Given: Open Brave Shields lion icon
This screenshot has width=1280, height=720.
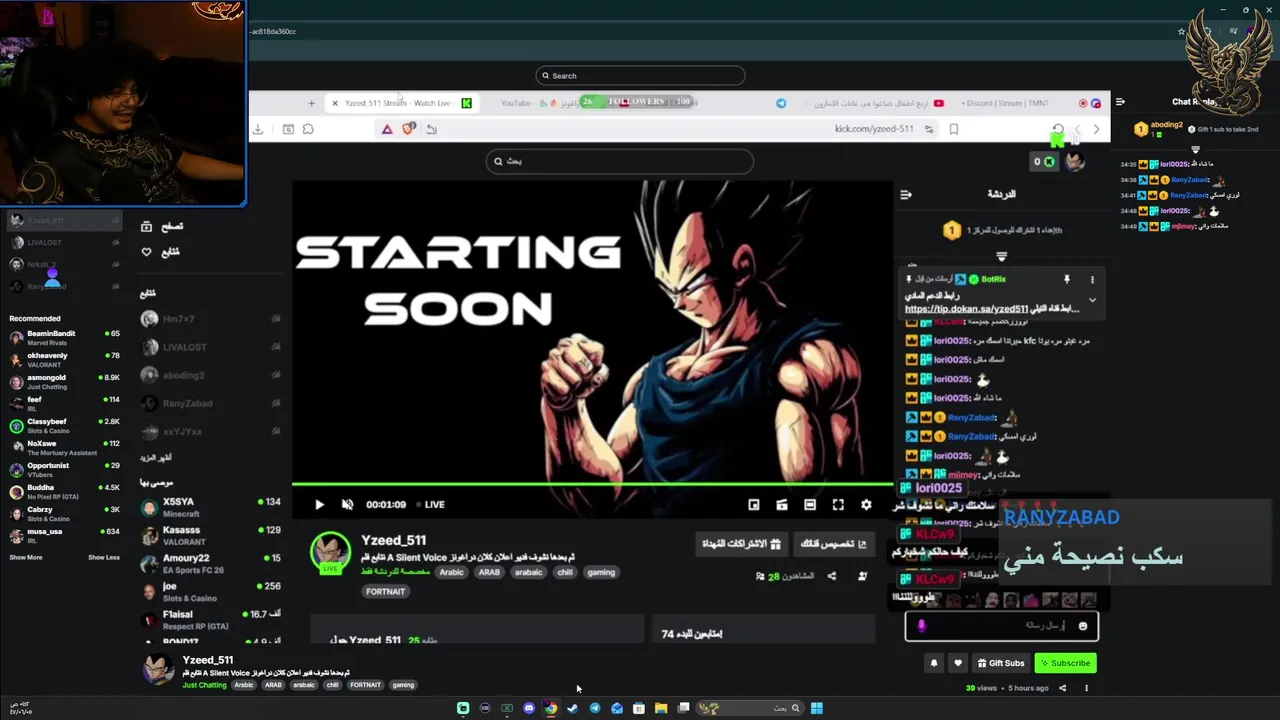Looking at the screenshot, I should click(408, 129).
